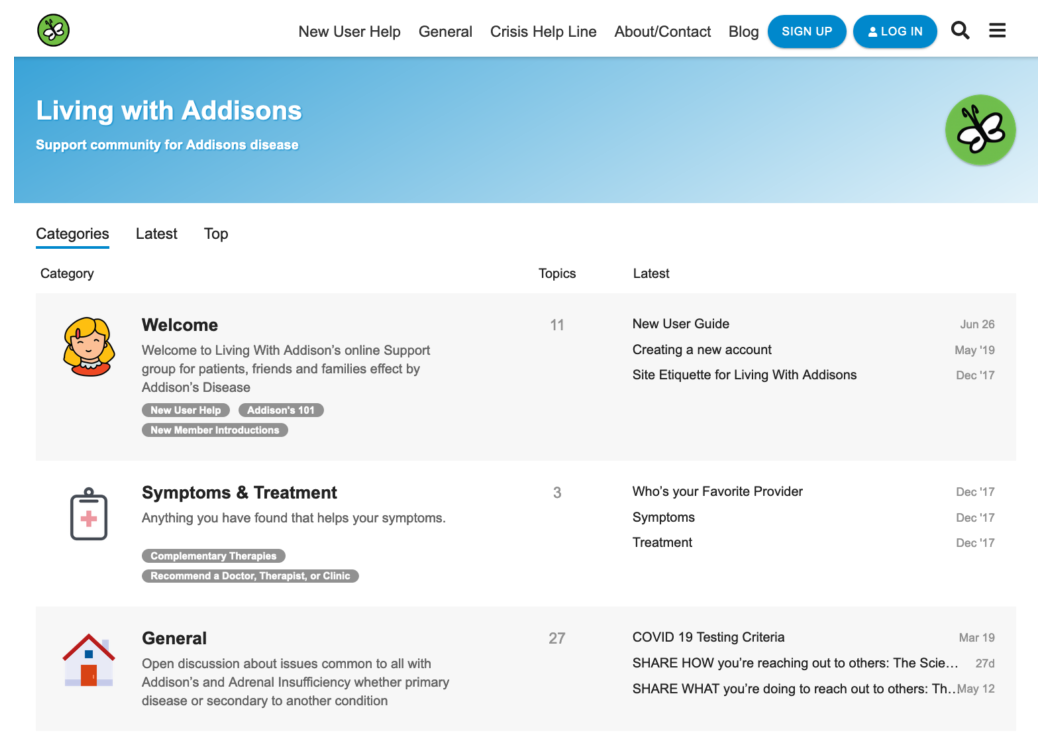The image size is (1054, 752).
Task: Open Site Etiquette for Living With Addisons
Action: pyautogui.click(x=744, y=375)
